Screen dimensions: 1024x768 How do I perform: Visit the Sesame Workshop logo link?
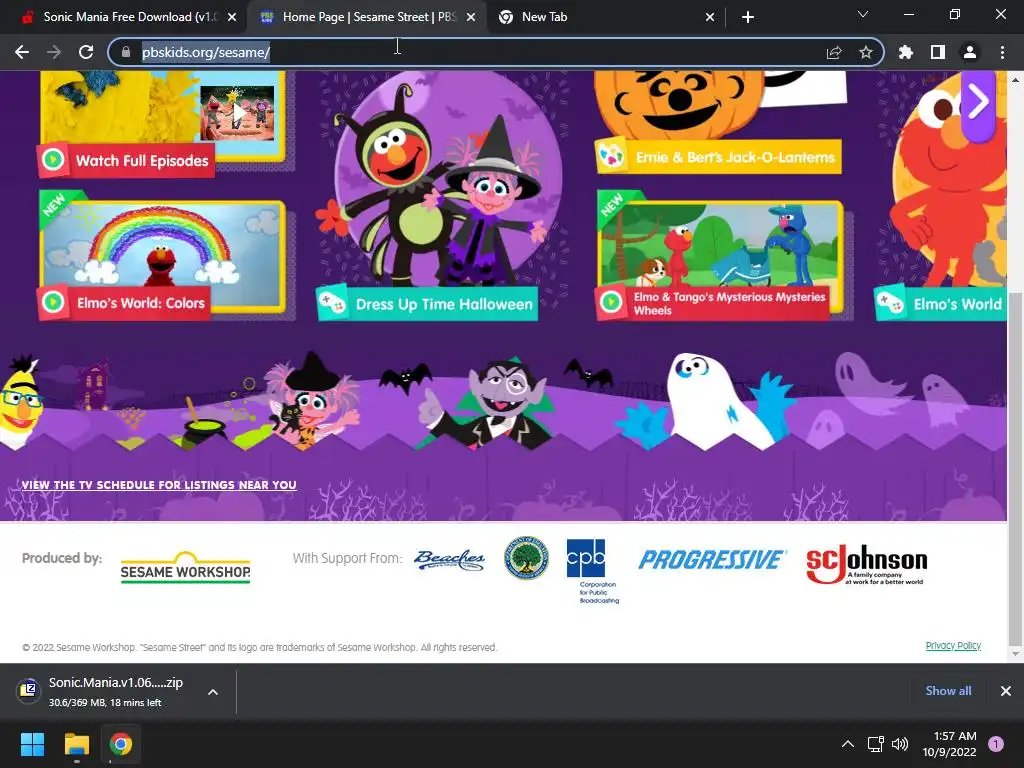tap(185, 568)
